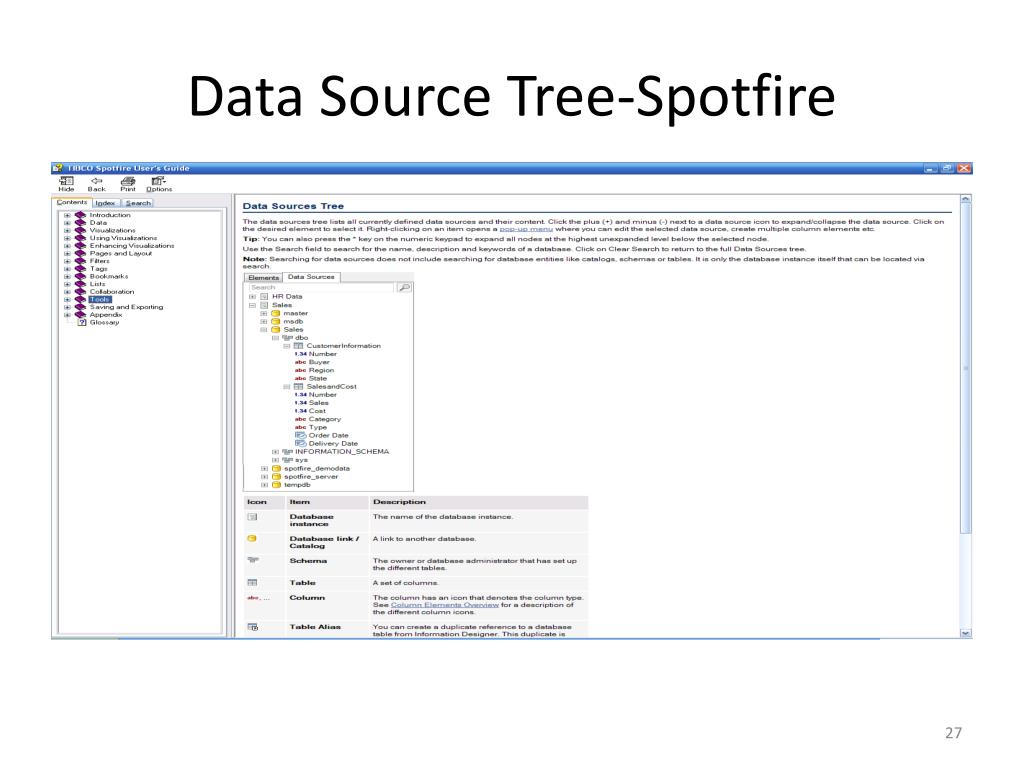This screenshot has height=768, width=1024.
Task: Click the Search field in tree figure
Action: [321, 287]
